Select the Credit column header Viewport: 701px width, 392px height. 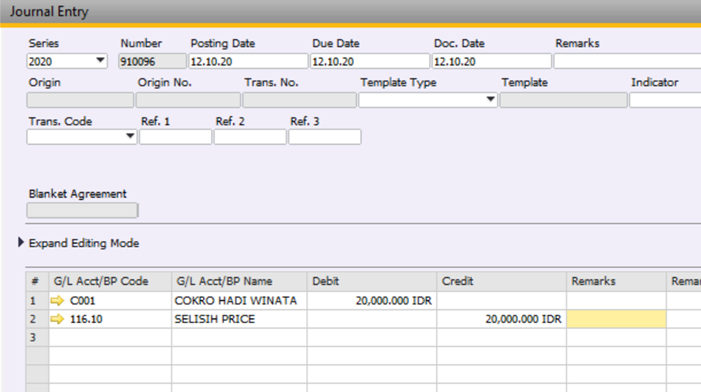click(502, 281)
